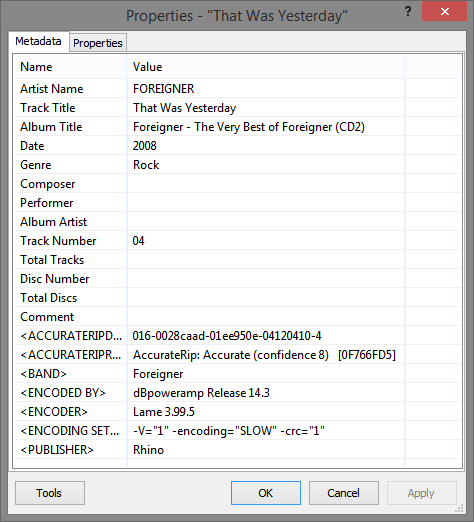Click the <ENCODER> row label
Screen dimensions: 474x522
coord(54,412)
